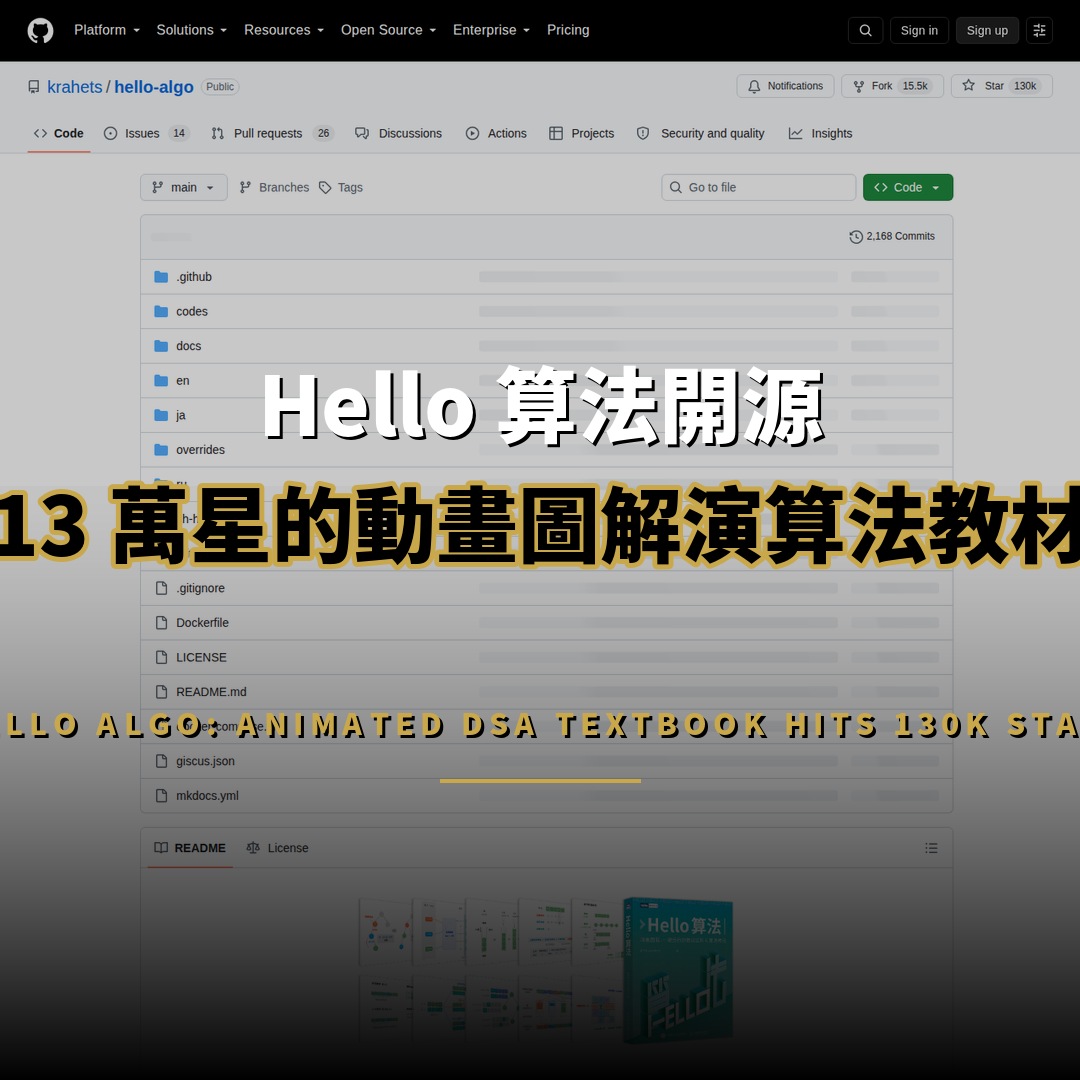Open the Security and quality tab
1080x1080 pixels.
coord(700,134)
